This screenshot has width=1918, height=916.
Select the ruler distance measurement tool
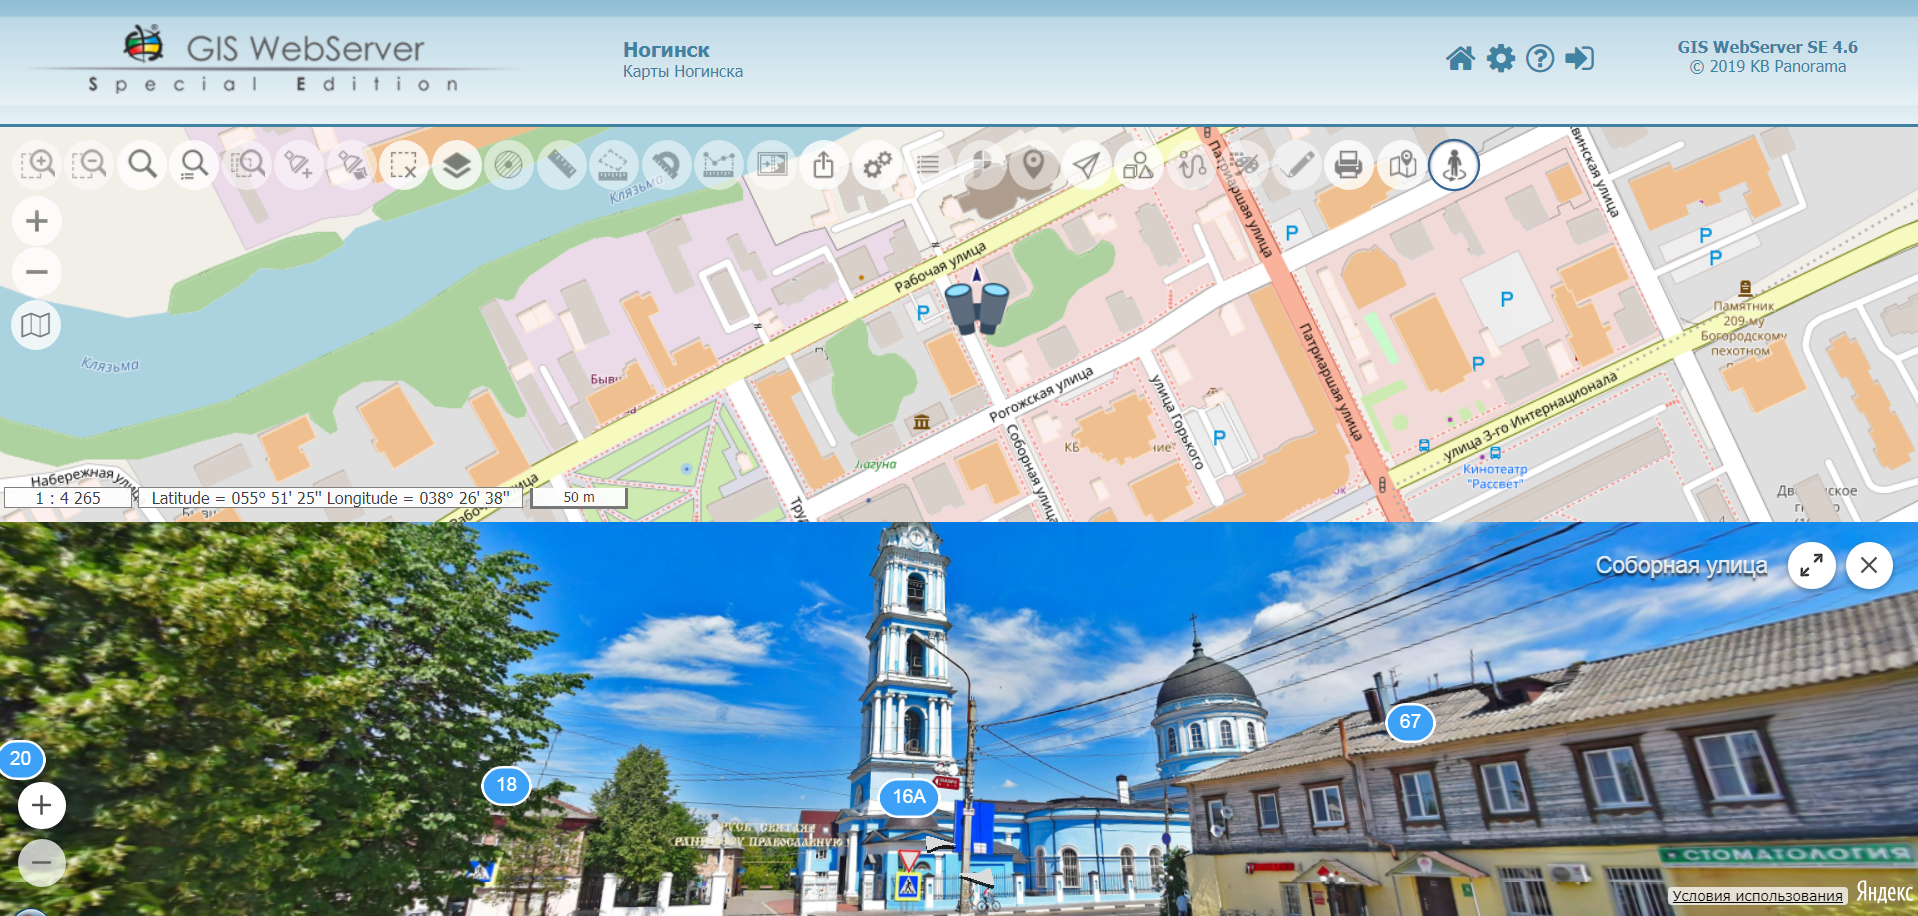[x=561, y=164]
